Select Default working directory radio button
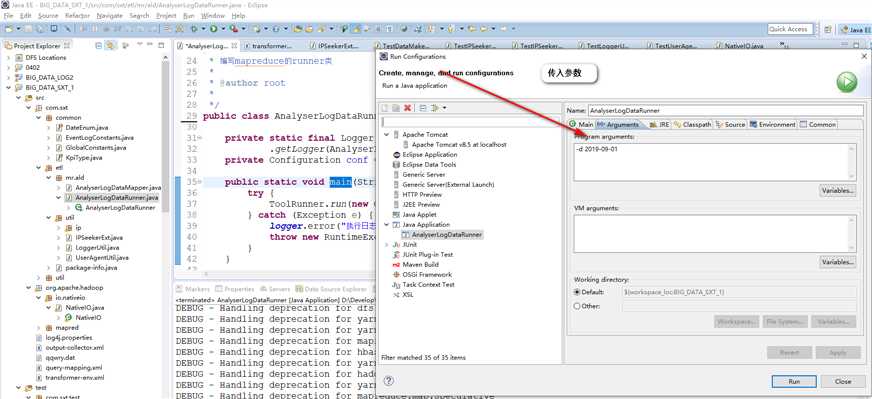 click(x=577, y=292)
